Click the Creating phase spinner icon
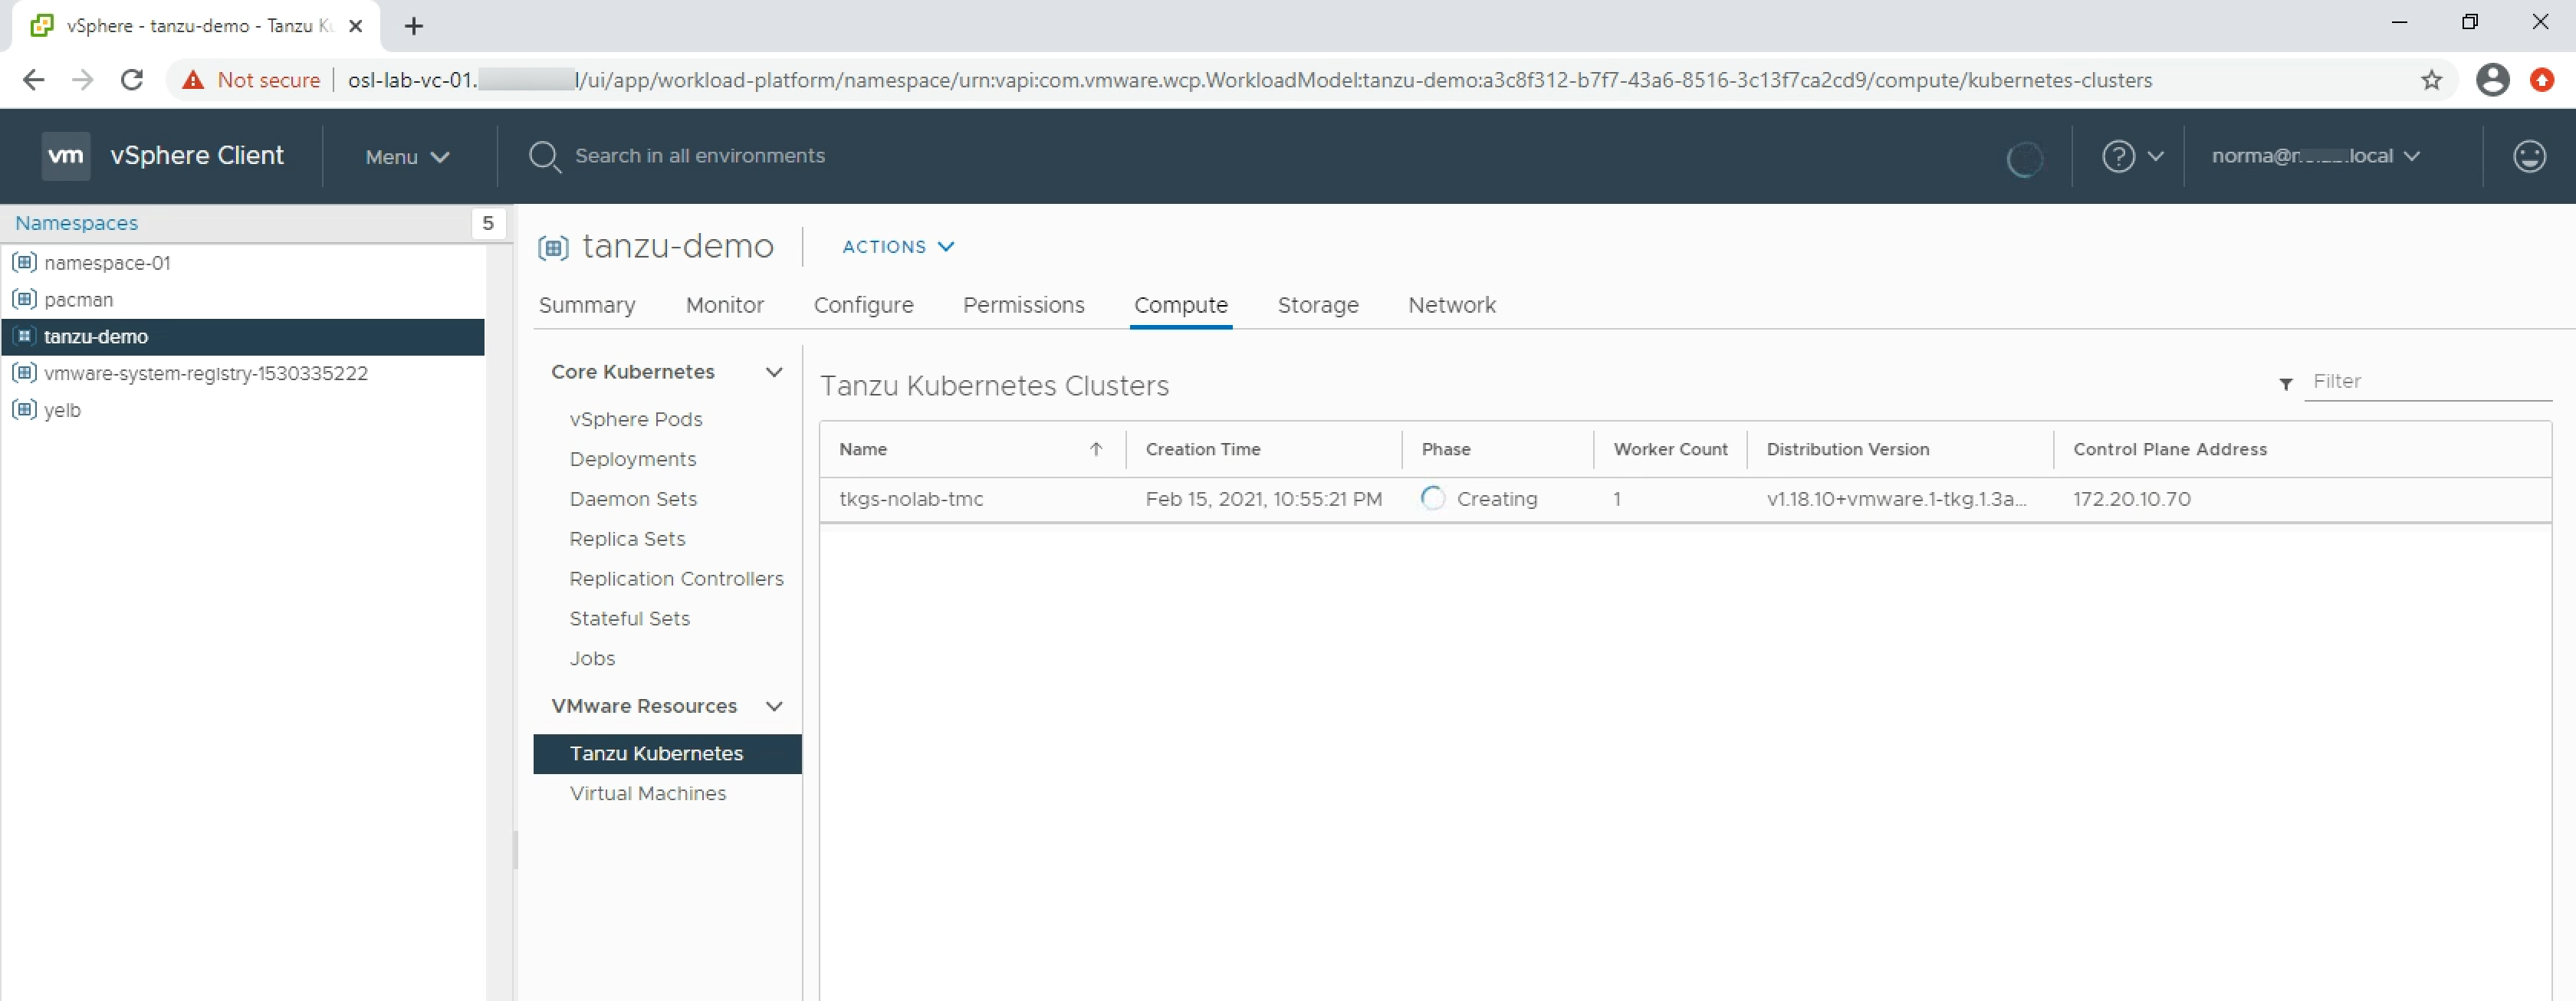Viewport: 2576px width, 1001px height. coord(1433,498)
